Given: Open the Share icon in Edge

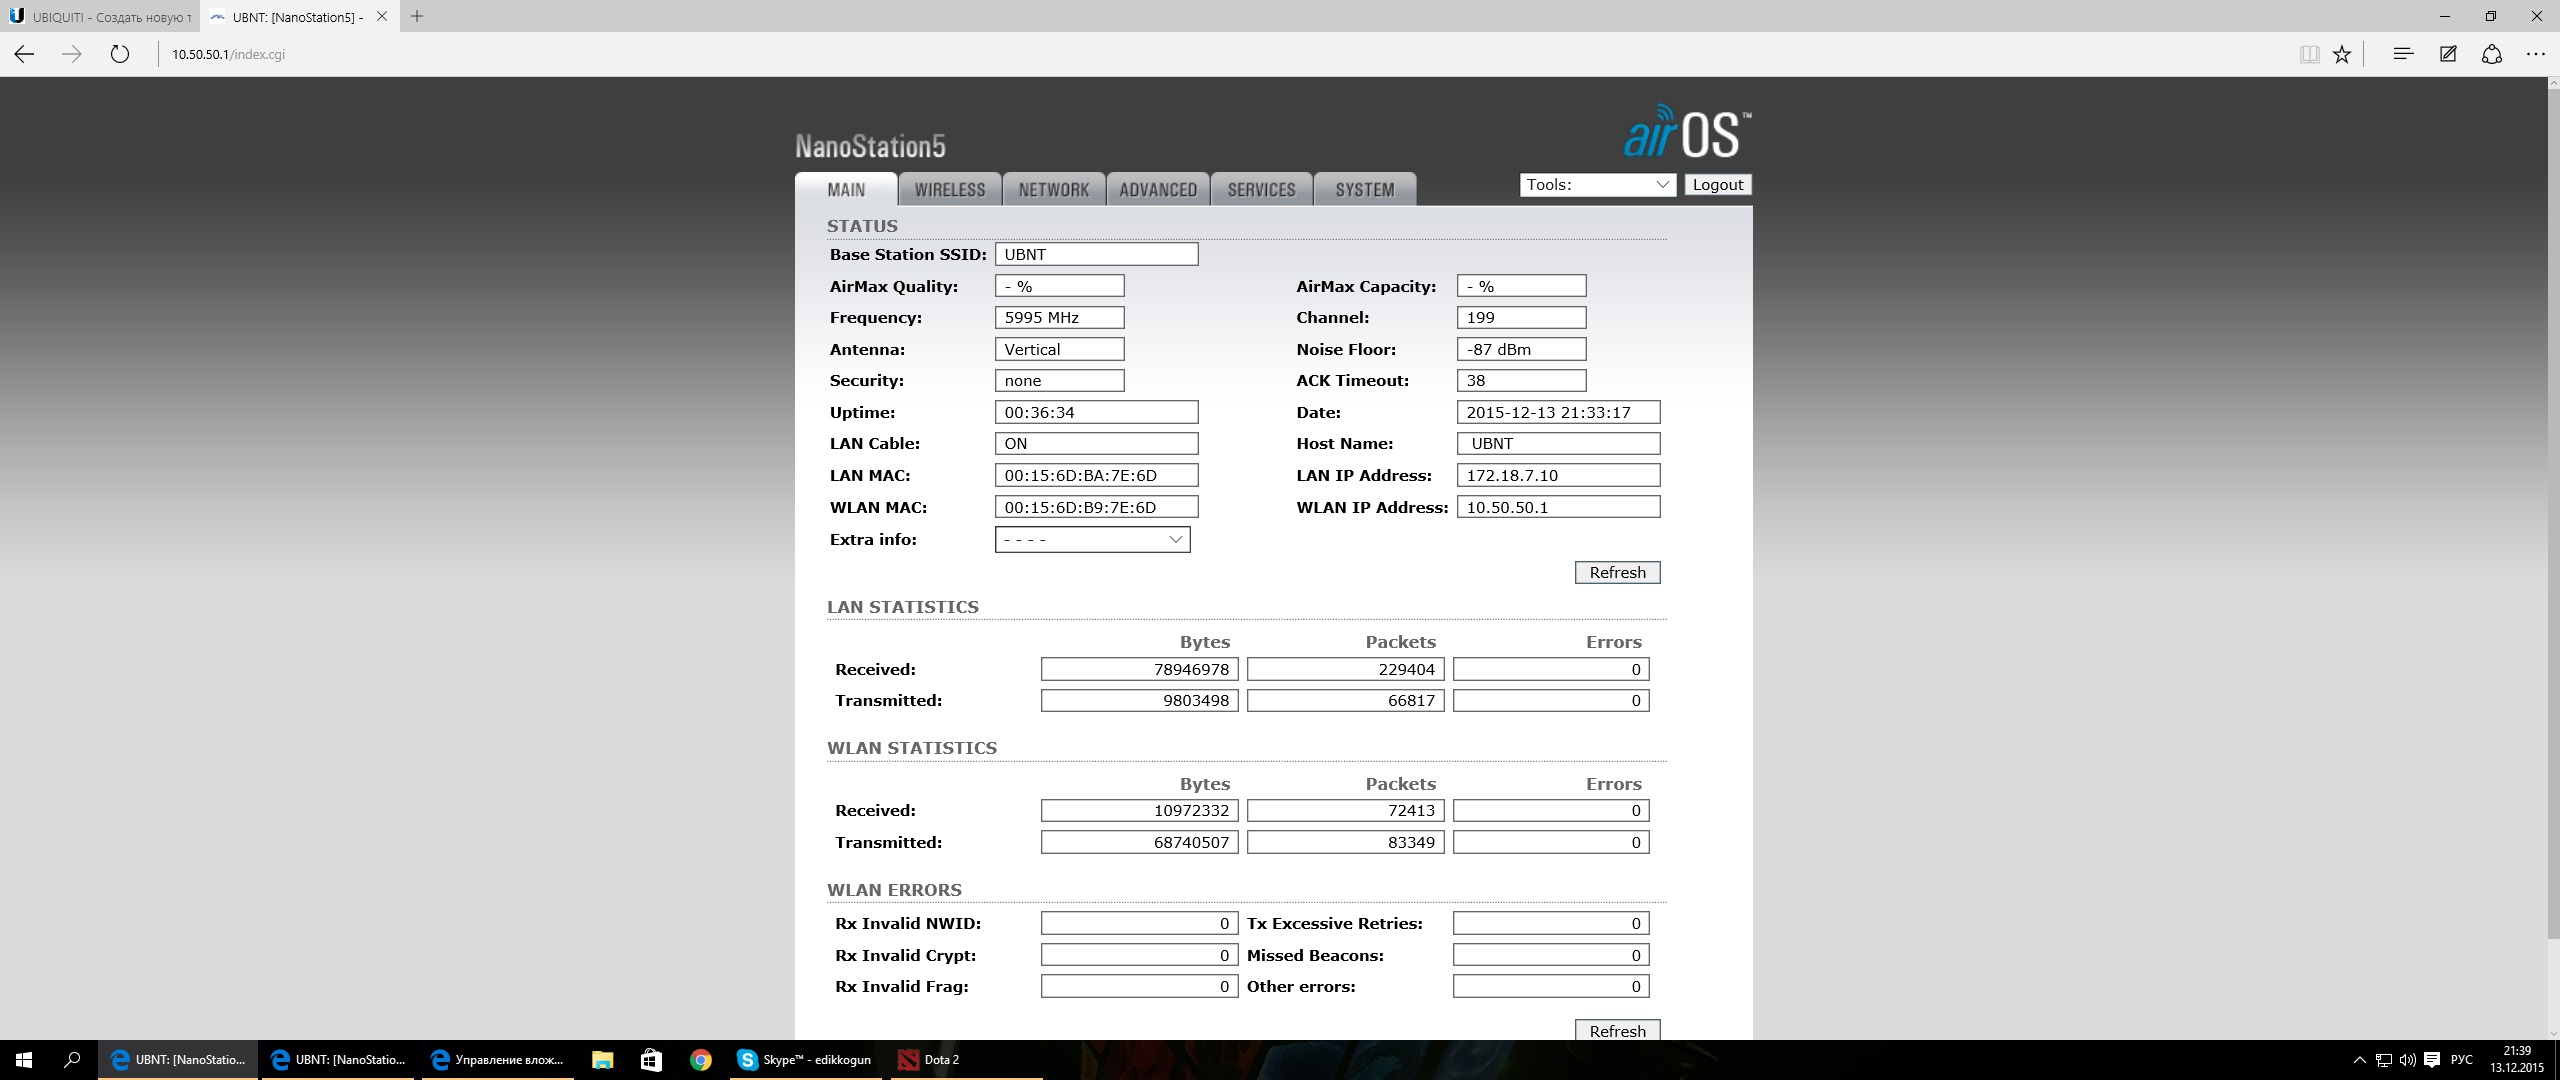Looking at the screenshot, I should pos(2492,54).
